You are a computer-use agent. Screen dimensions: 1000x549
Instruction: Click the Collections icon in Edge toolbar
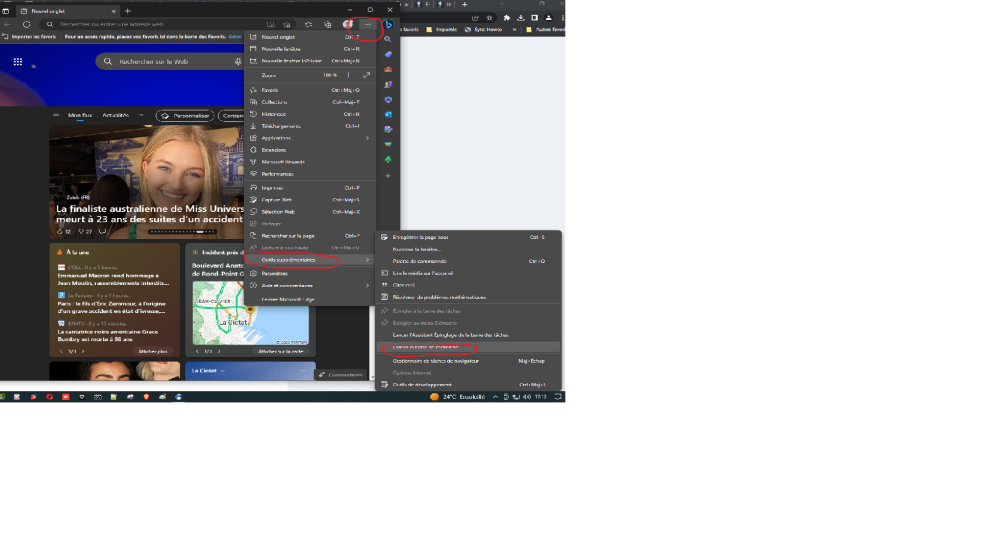[x=328, y=24]
